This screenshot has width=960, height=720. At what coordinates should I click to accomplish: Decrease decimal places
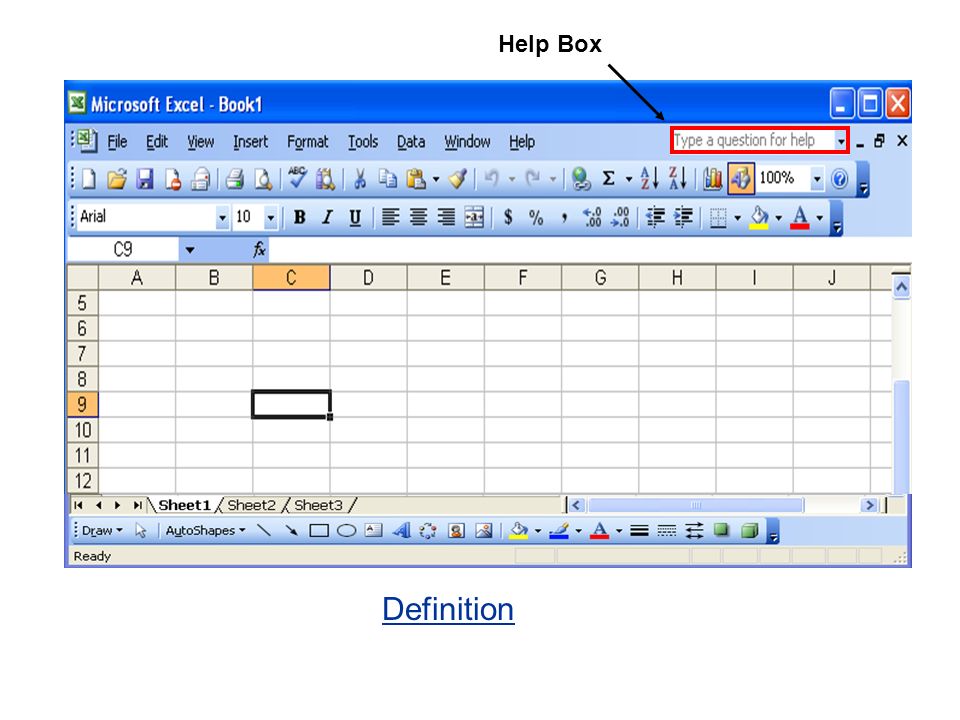[620, 217]
